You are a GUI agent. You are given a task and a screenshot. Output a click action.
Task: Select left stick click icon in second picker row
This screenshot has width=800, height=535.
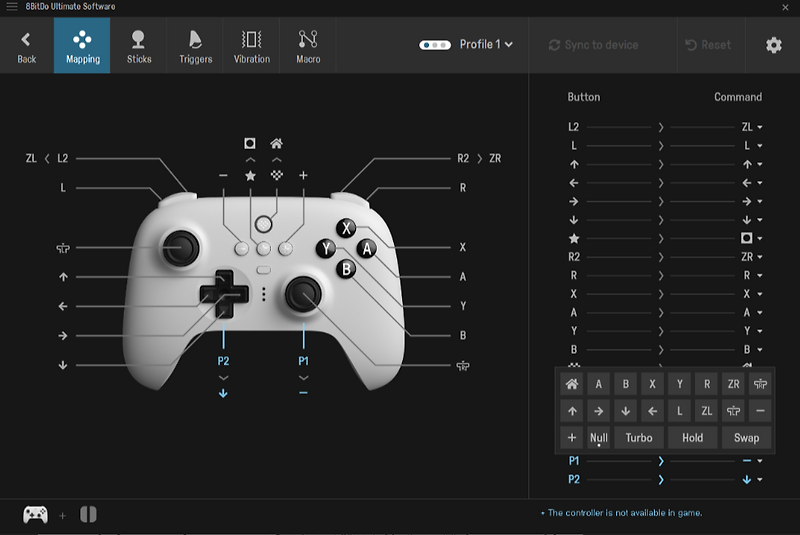point(734,411)
